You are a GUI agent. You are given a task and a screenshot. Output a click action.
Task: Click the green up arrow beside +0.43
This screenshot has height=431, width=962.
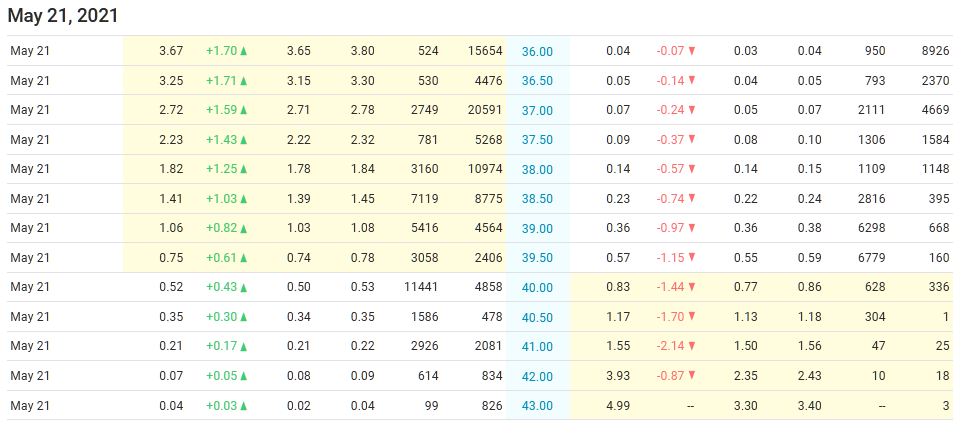point(244,287)
